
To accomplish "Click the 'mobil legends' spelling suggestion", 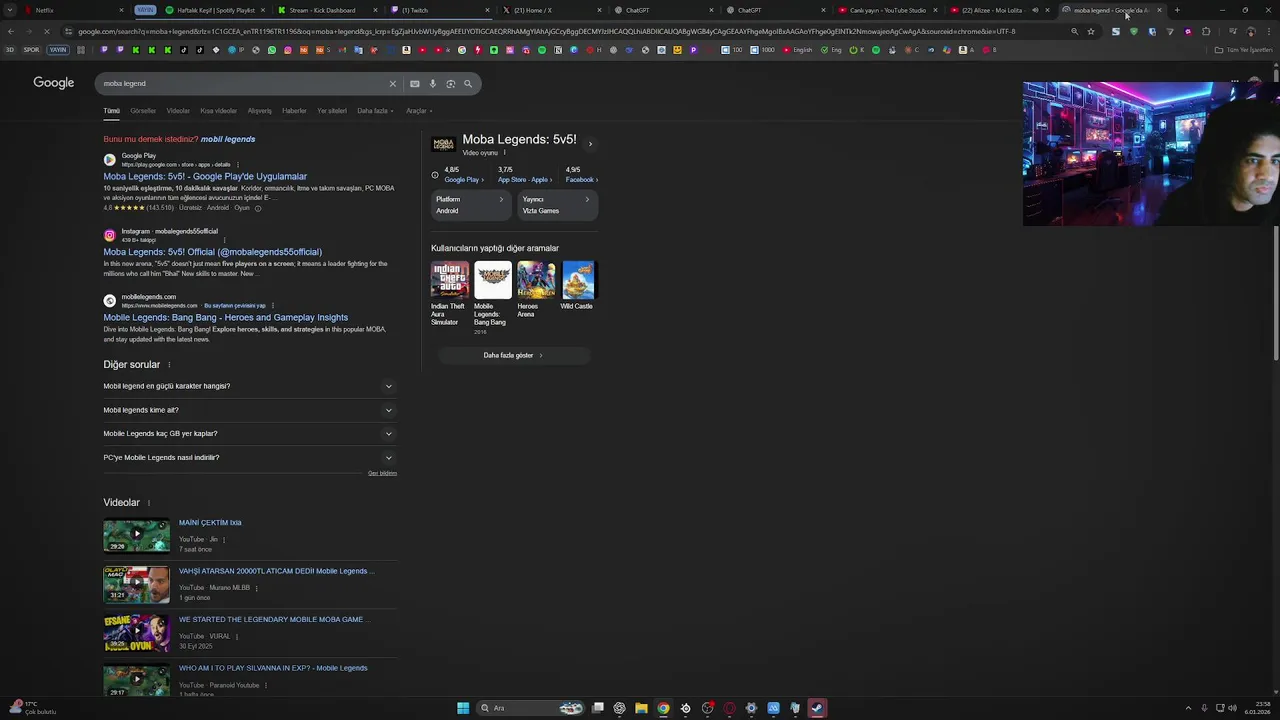I will pyautogui.click(x=228, y=139).
